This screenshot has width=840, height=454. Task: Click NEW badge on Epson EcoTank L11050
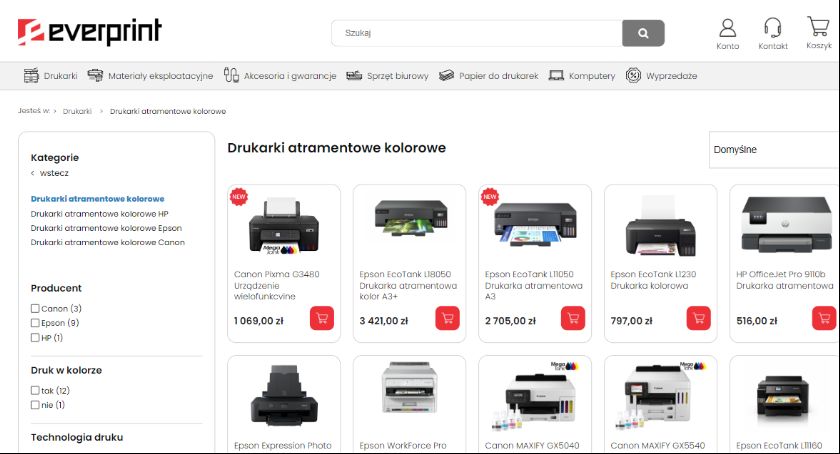490,197
